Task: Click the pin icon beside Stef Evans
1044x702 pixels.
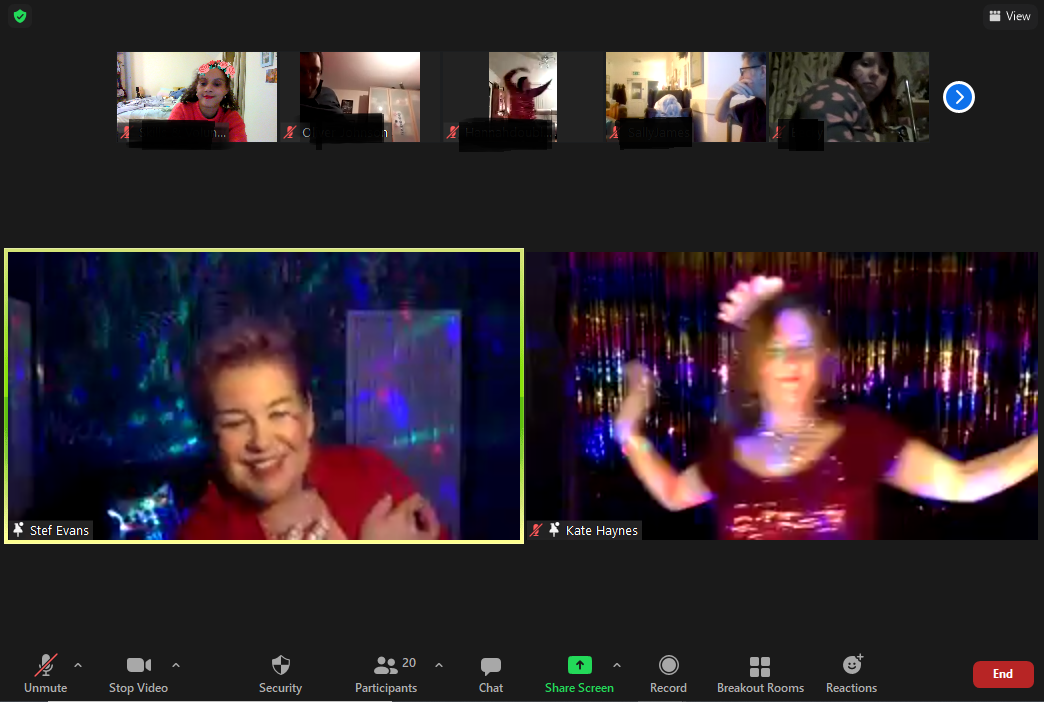Action: point(19,530)
